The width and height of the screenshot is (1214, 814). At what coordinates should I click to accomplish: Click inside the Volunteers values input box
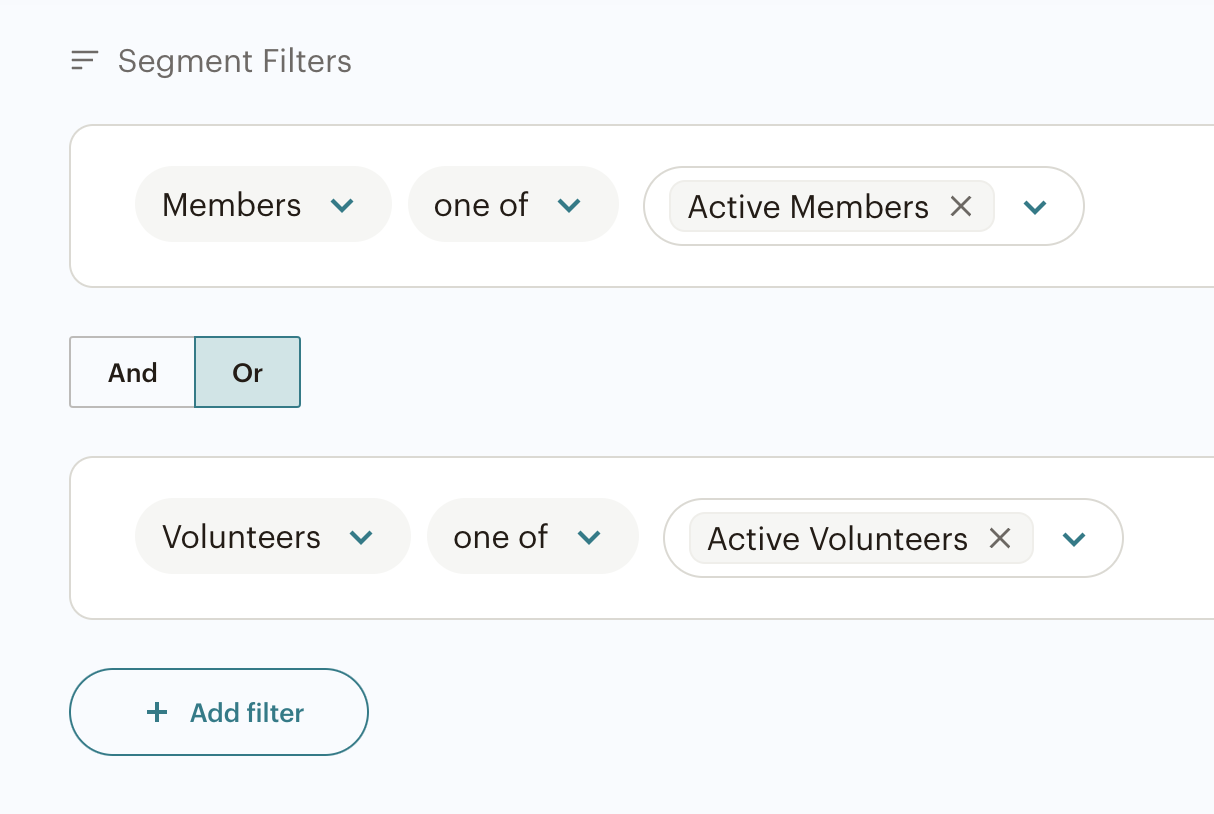893,538
